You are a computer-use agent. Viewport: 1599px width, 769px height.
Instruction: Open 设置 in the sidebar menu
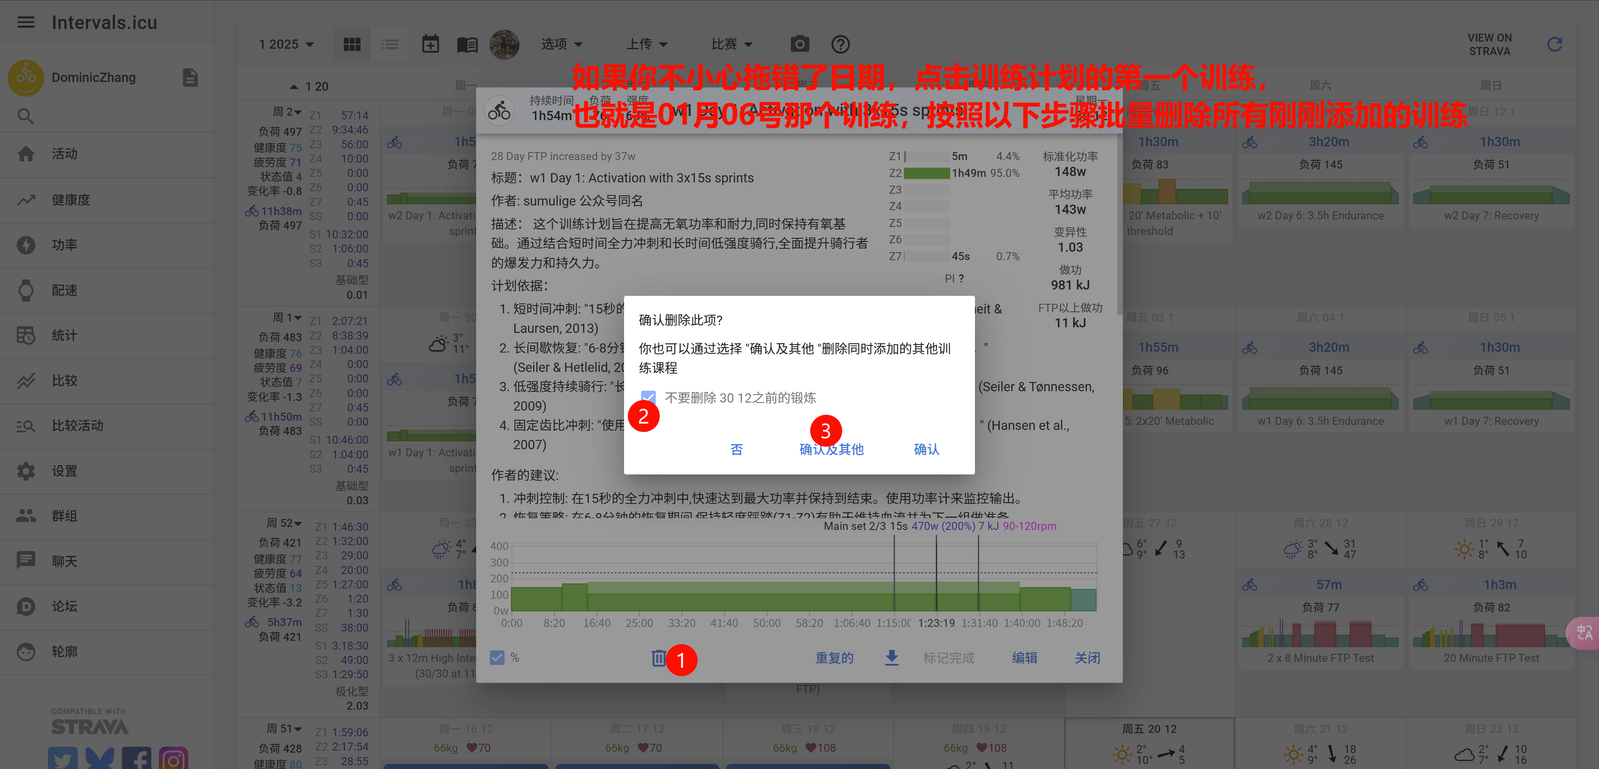click(64, 471)
